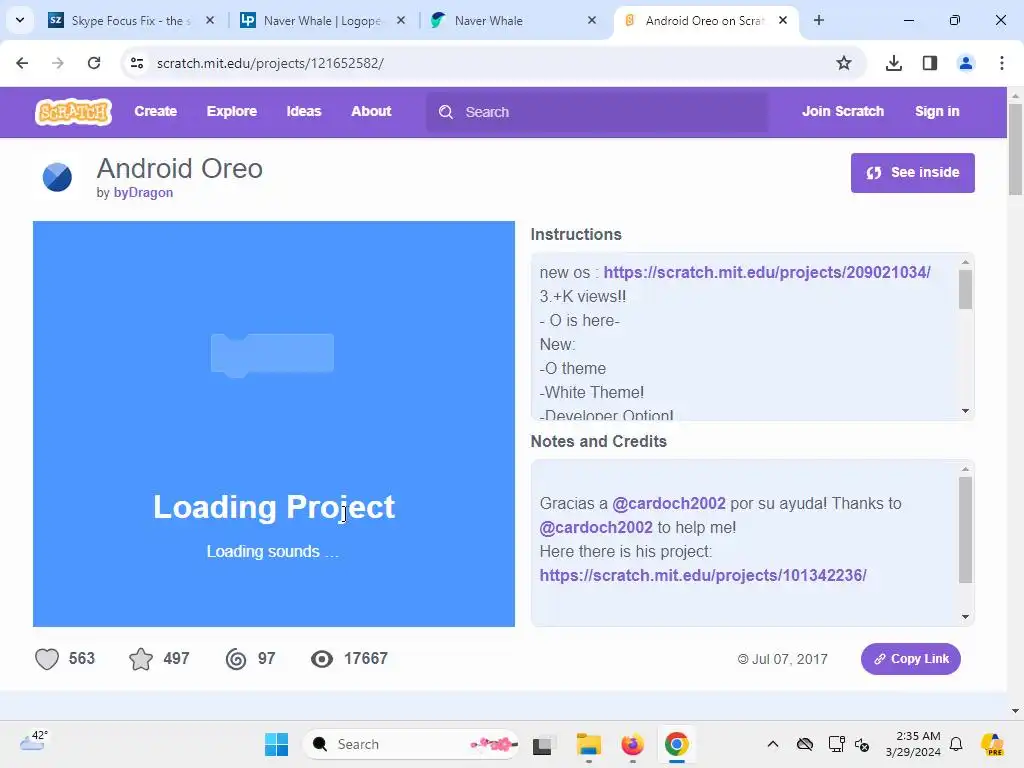Open the About menu item
The height and width of the screenshot is (768, 1024).
[x=371, y=112]
